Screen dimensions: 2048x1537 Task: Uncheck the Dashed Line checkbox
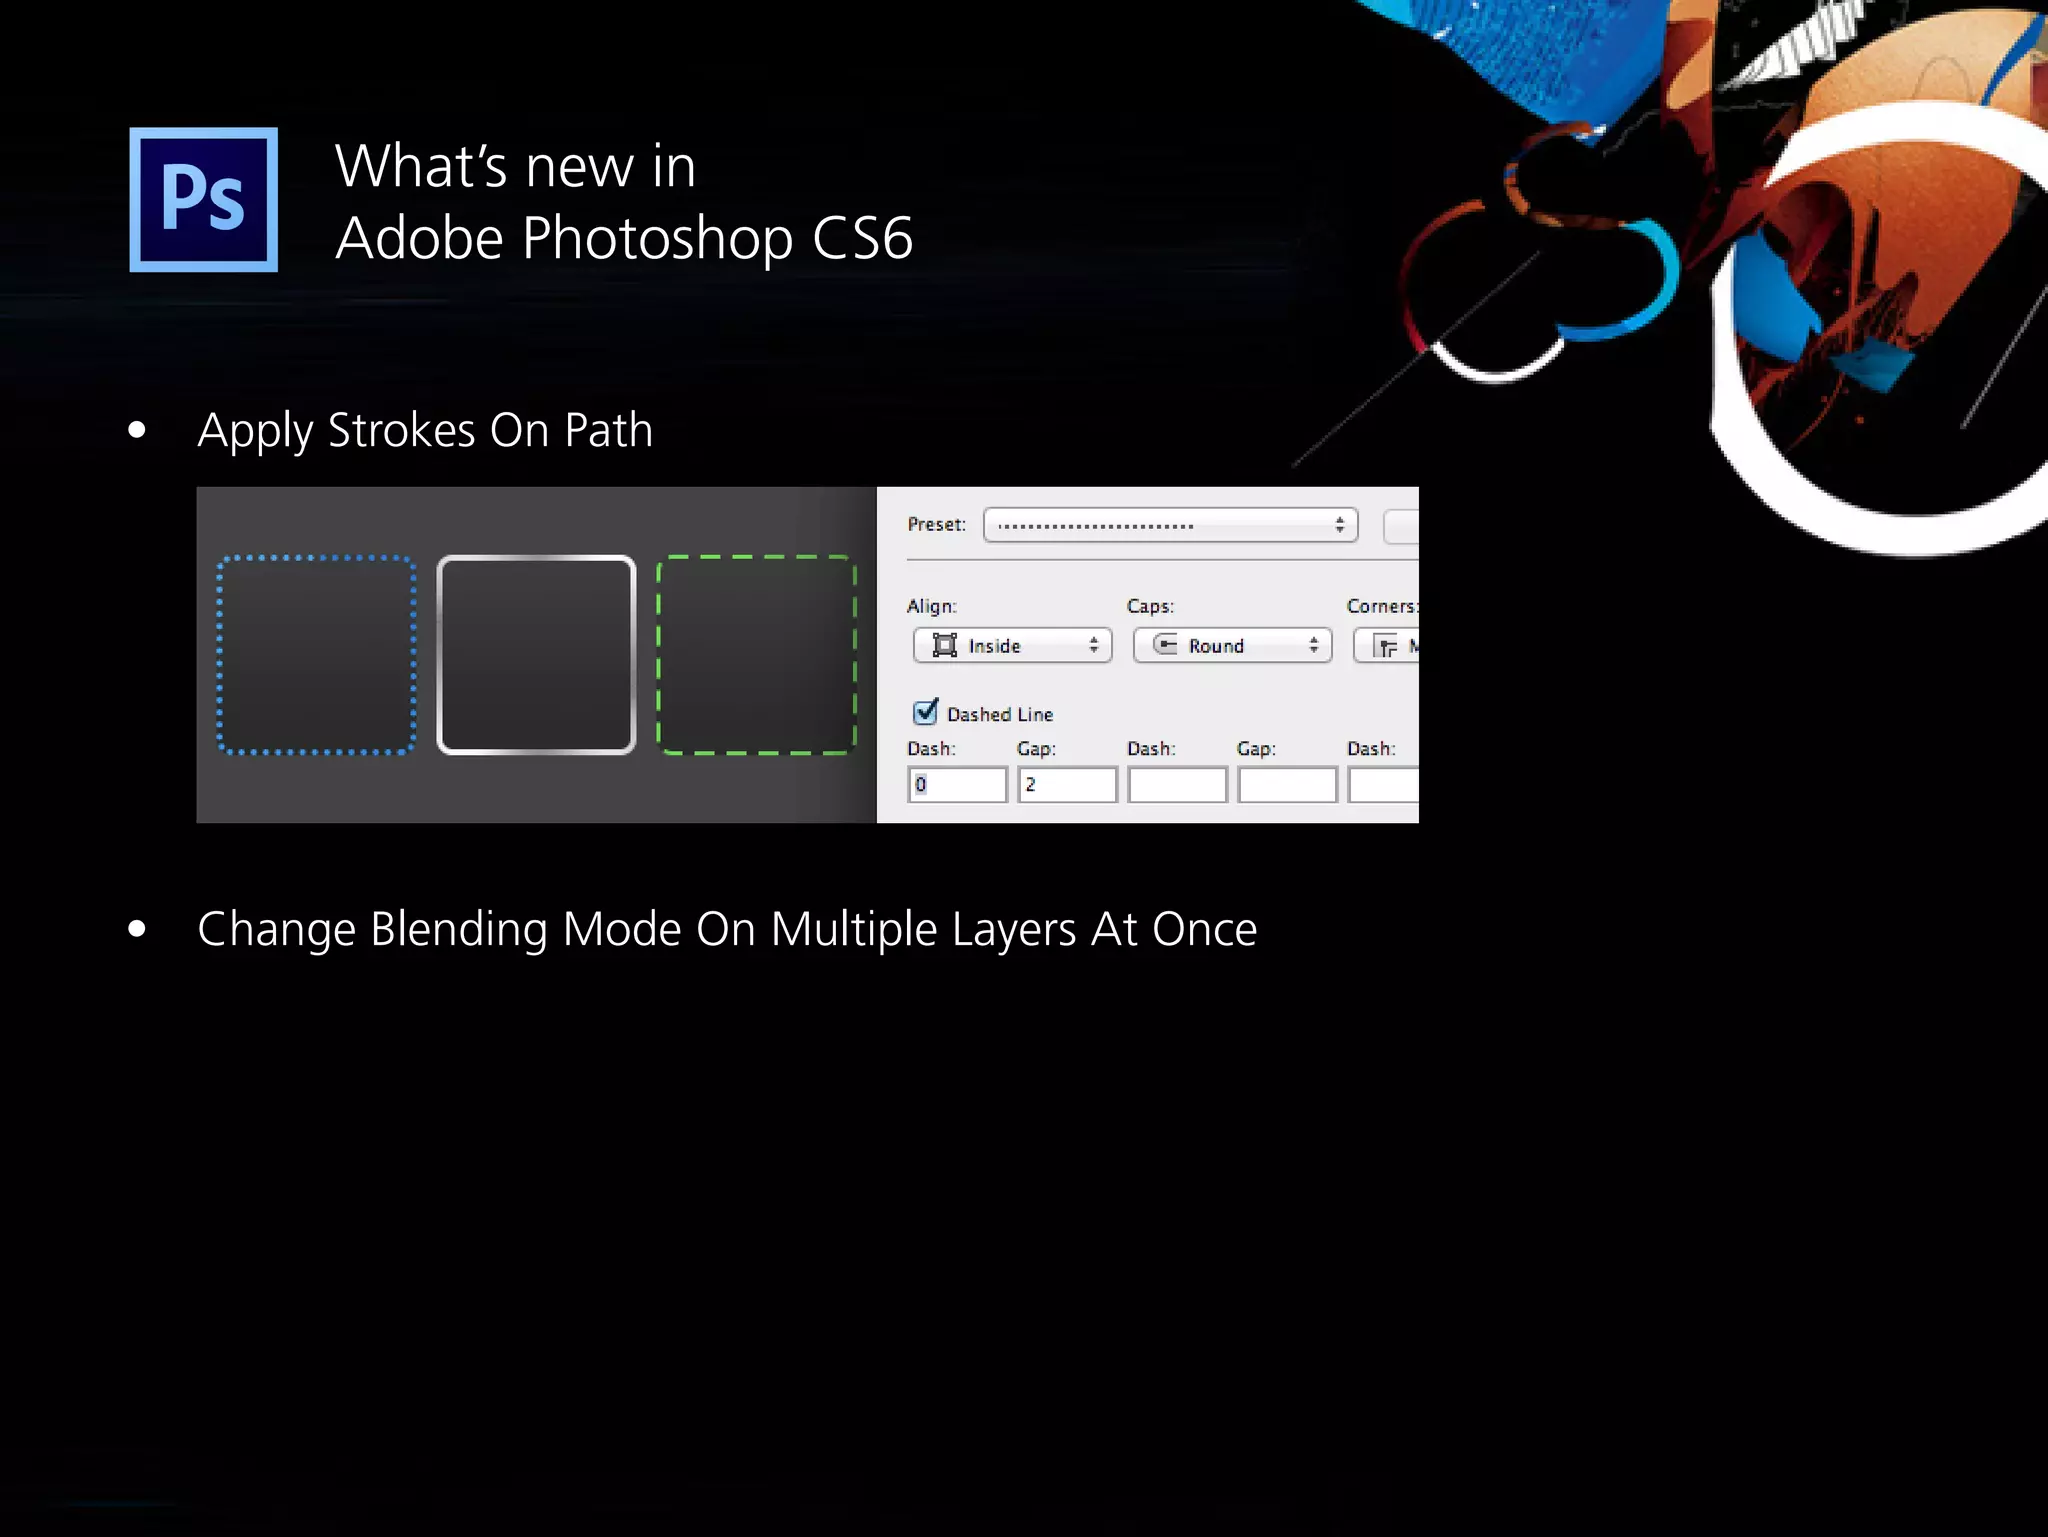[925, 712]
